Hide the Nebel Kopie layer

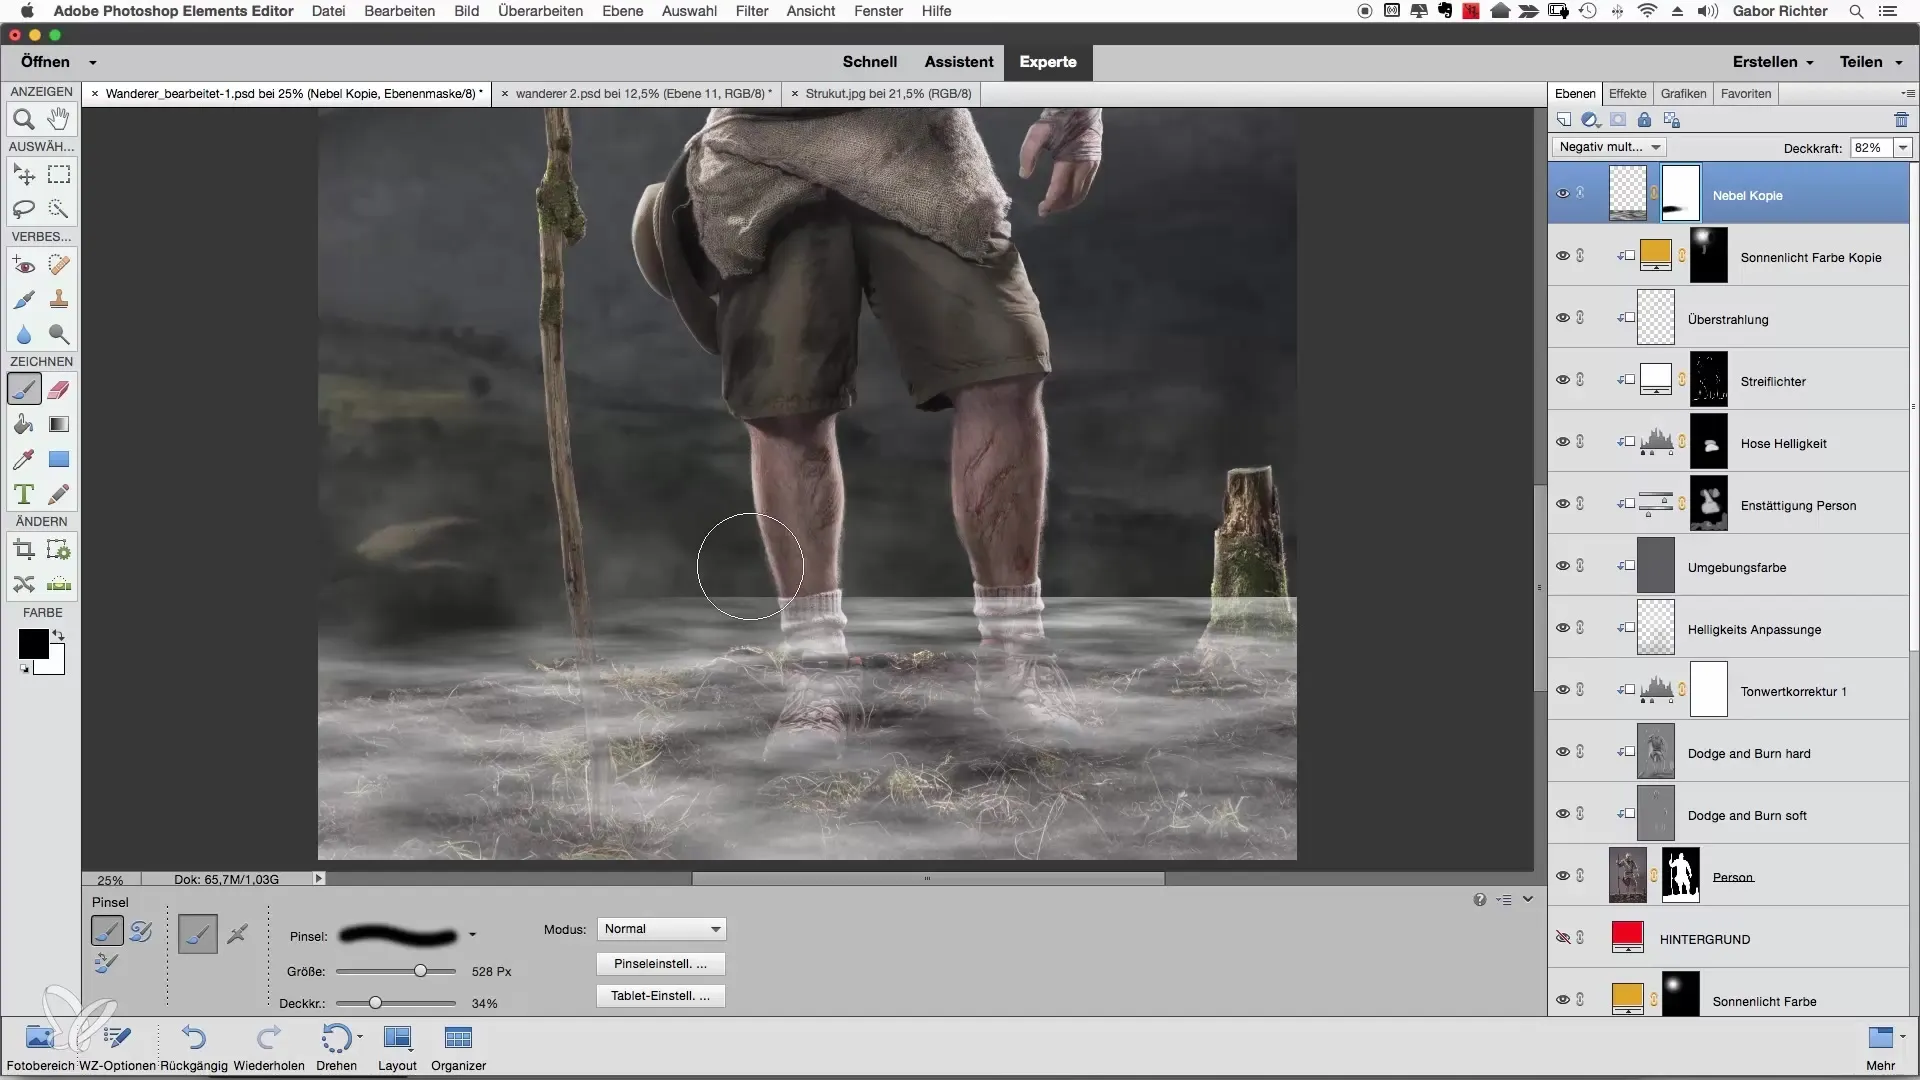click(1562, 194)
